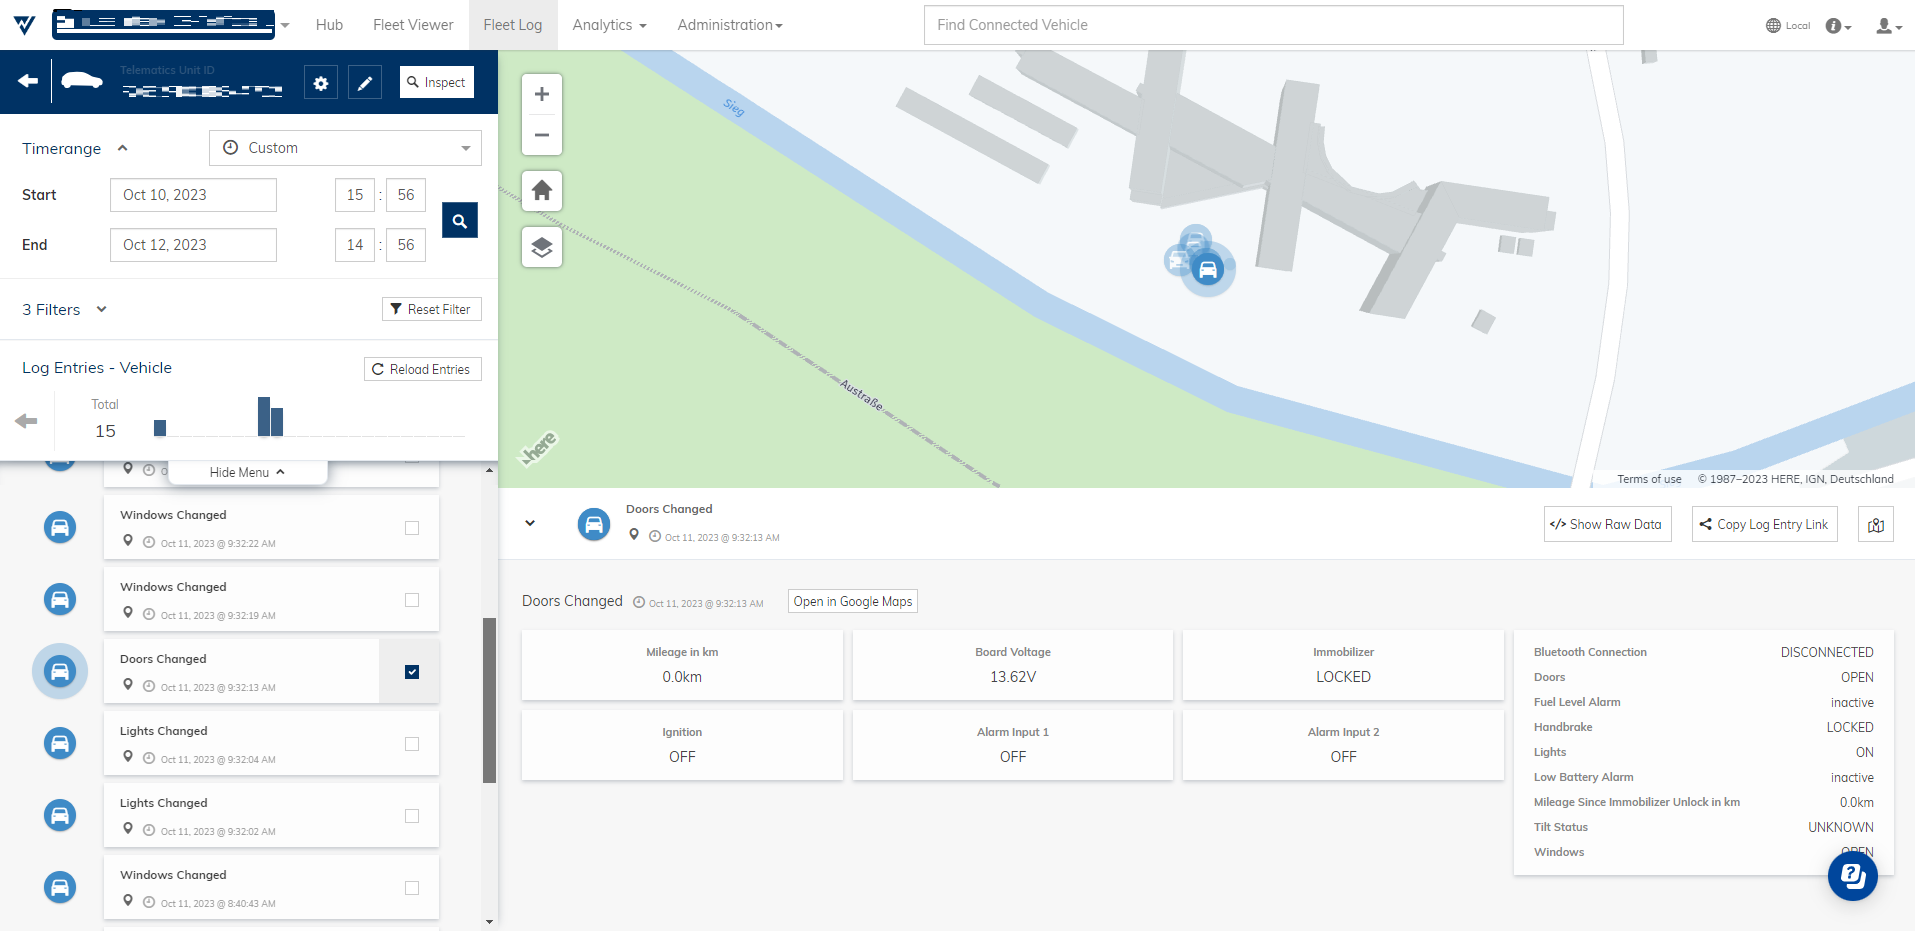
Task: Click car icon in Doors Changed detail header
Action: 594,524
